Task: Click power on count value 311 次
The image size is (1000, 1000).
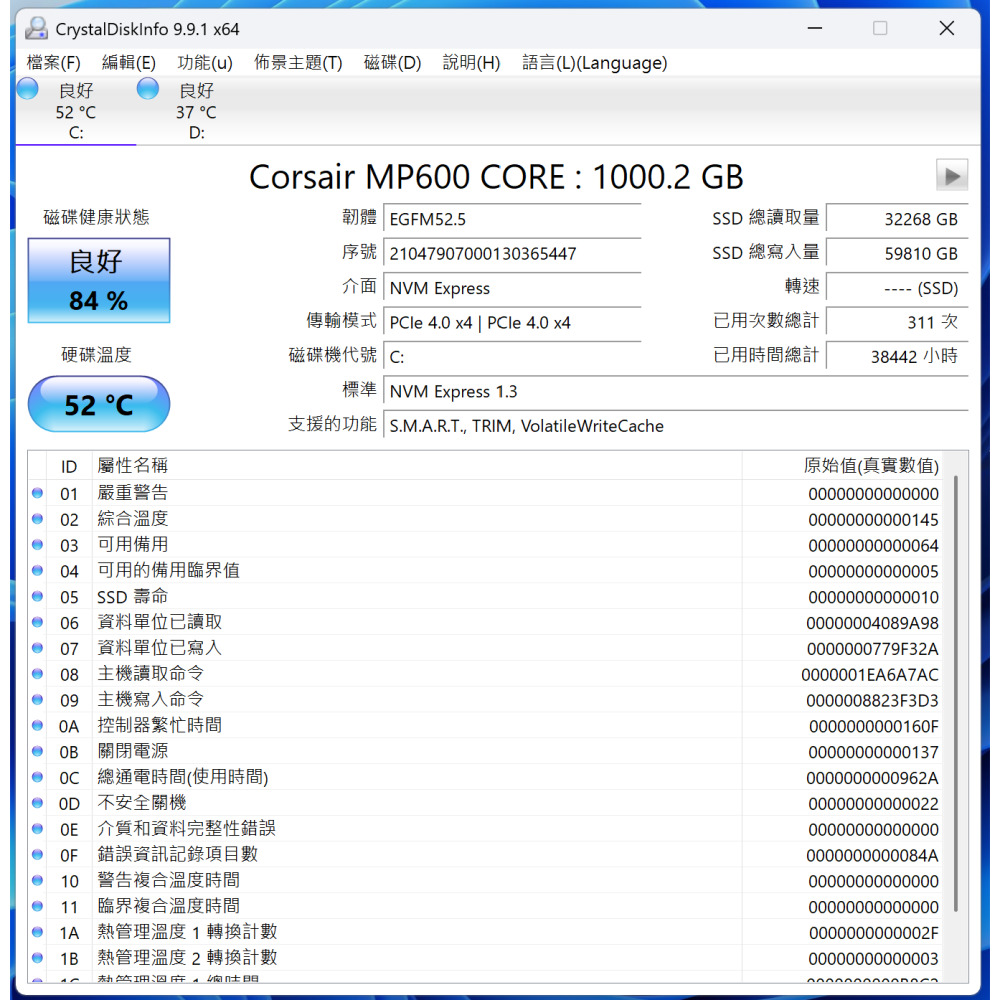Action: (897, 322)
